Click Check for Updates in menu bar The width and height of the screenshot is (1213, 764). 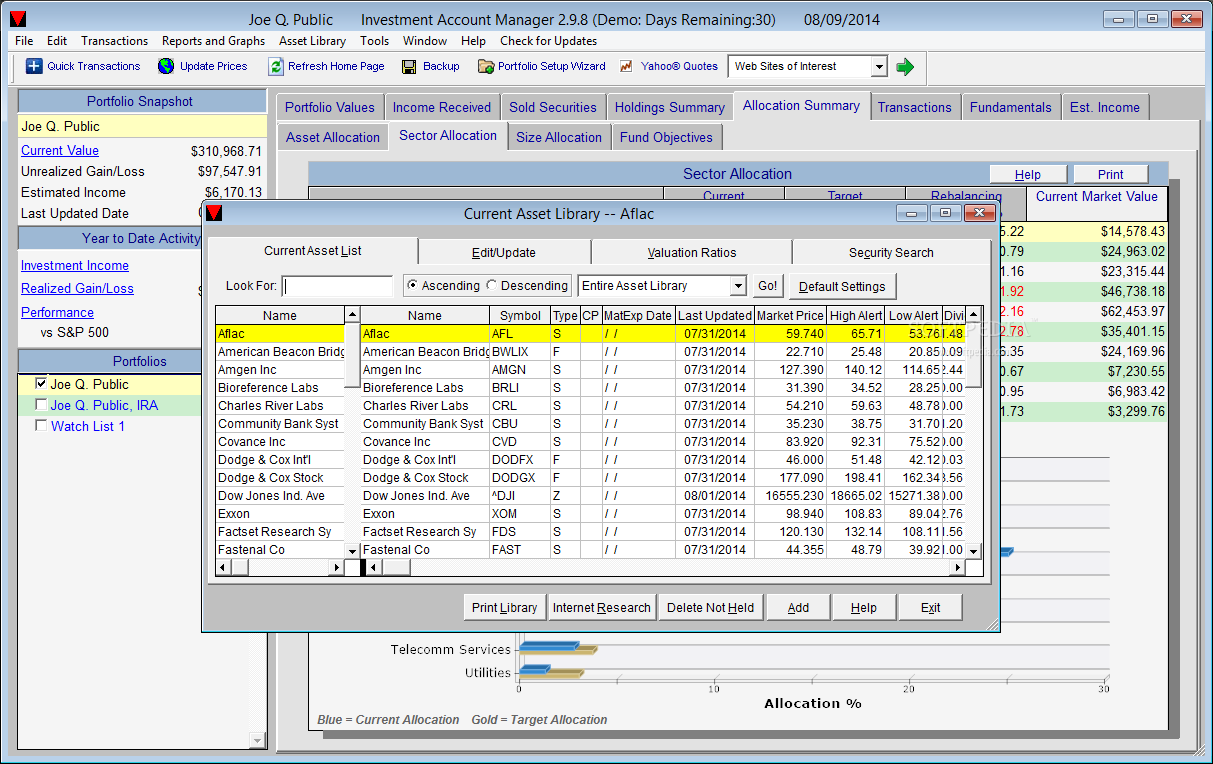tap(548, 41)
